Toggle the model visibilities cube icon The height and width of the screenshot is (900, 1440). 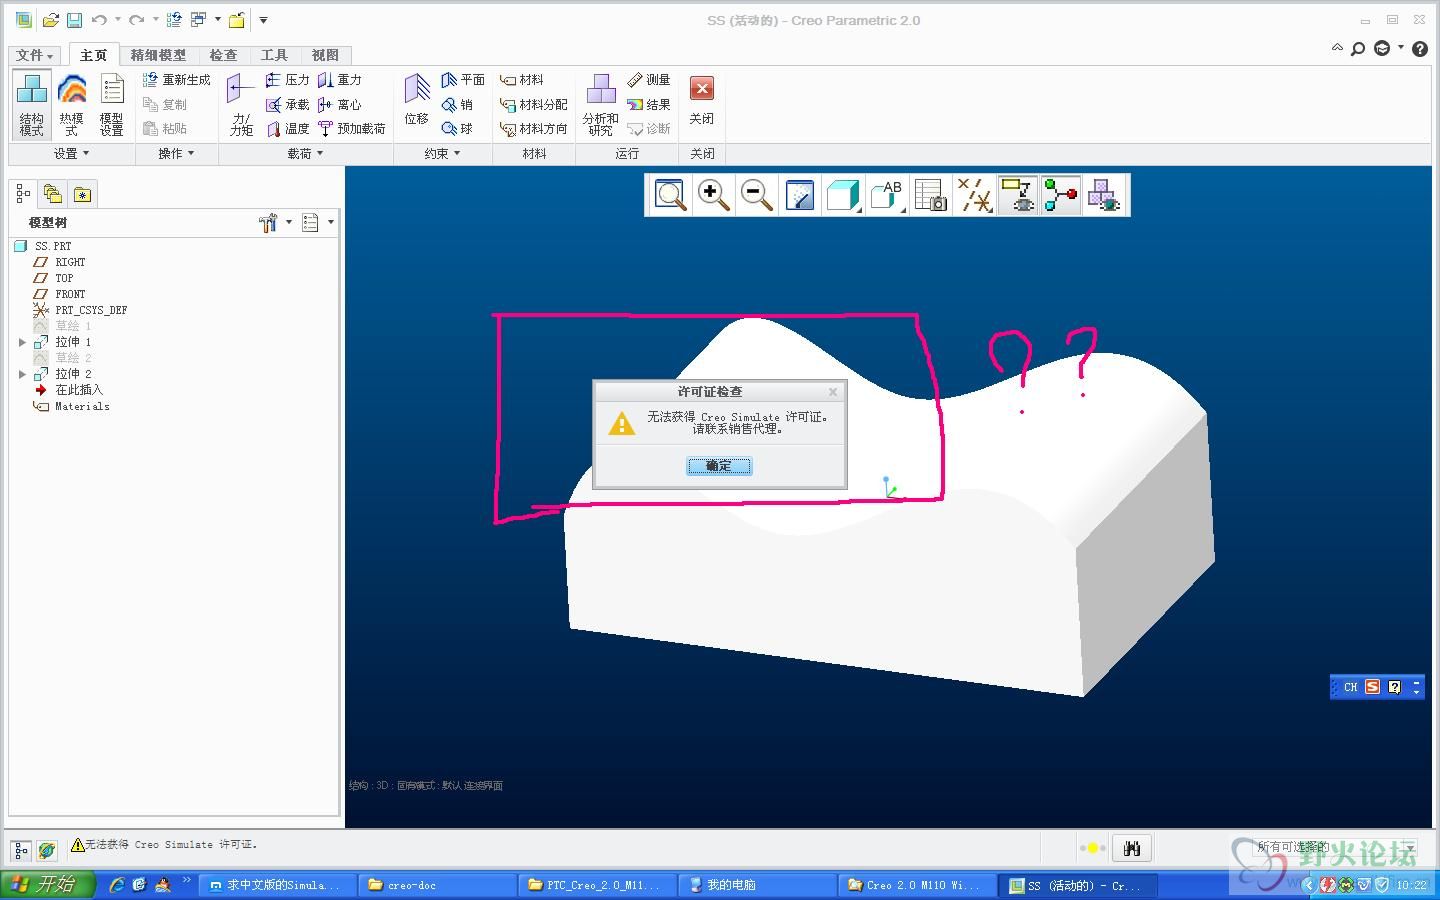pos(1104,195)
